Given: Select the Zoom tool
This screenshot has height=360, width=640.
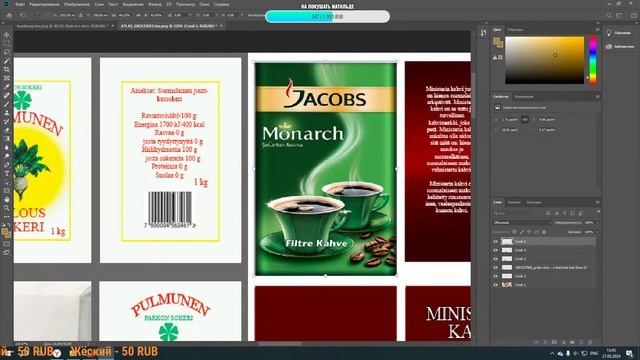Looking at the screenshot, I should point(7,208).
